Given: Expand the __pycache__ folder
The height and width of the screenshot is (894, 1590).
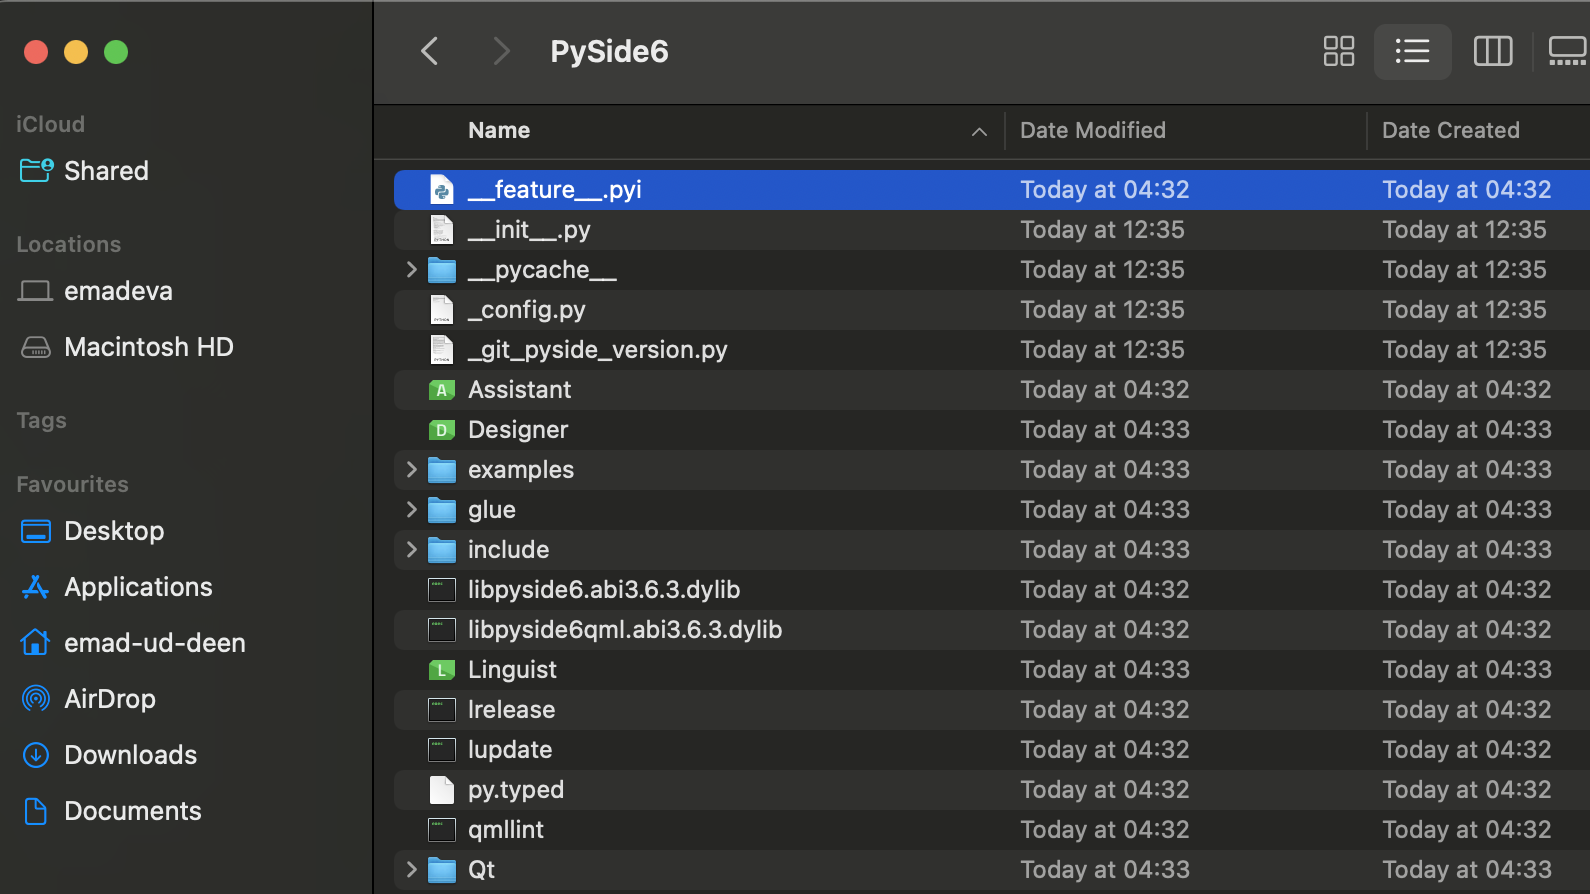Looking at the screenshot, I should click(411, 270).
